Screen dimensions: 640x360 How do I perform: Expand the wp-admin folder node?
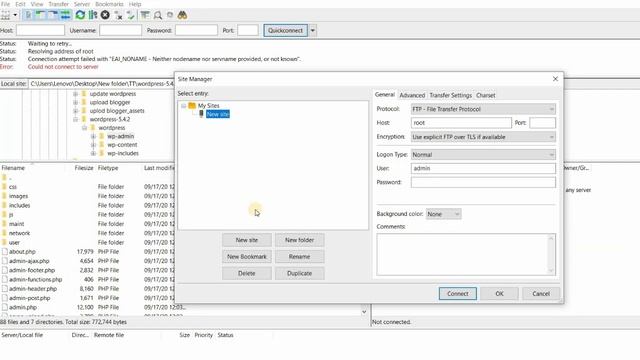click(x=93, y=136)
